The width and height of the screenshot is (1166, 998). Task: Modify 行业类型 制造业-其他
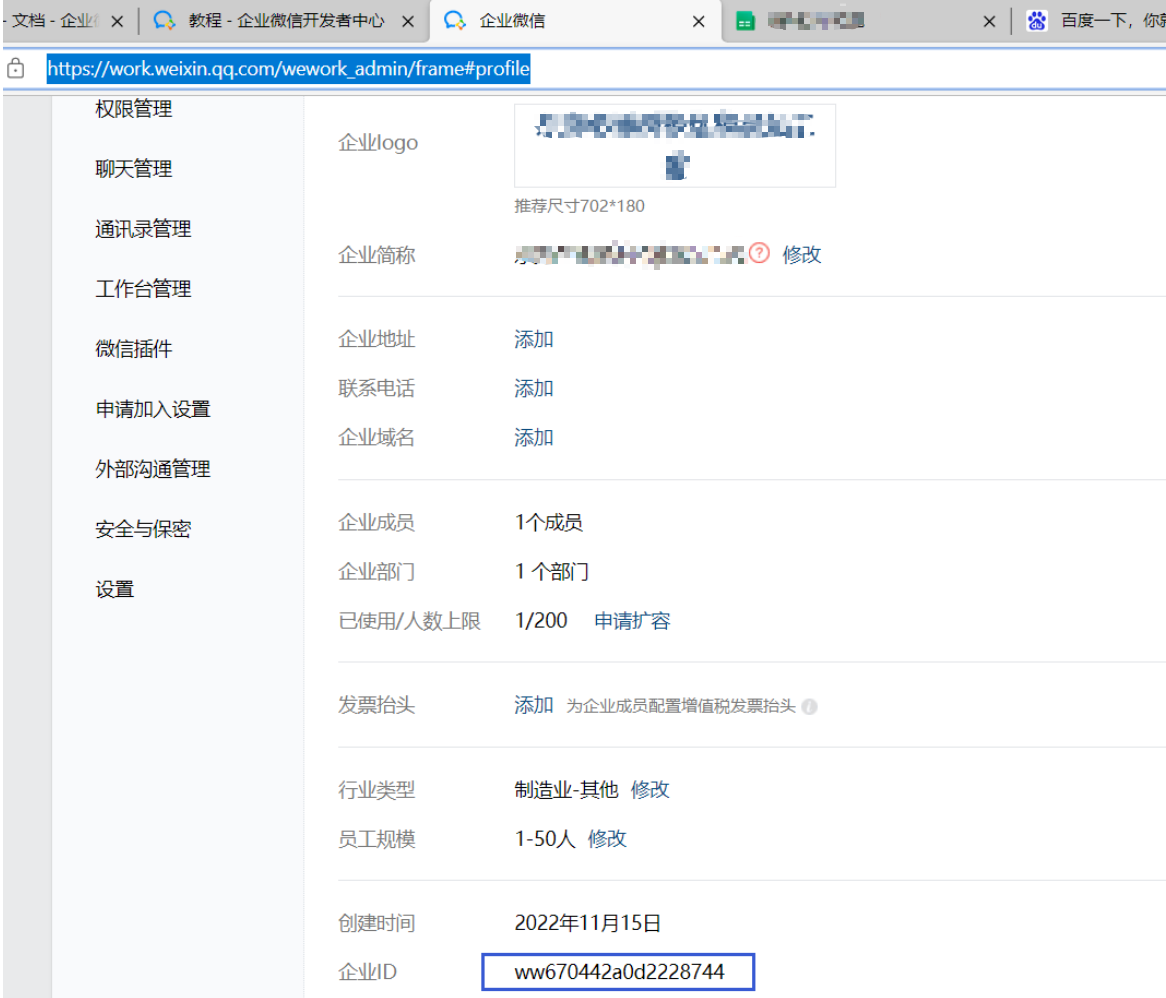pyautogui.click(x=650, y=790)
